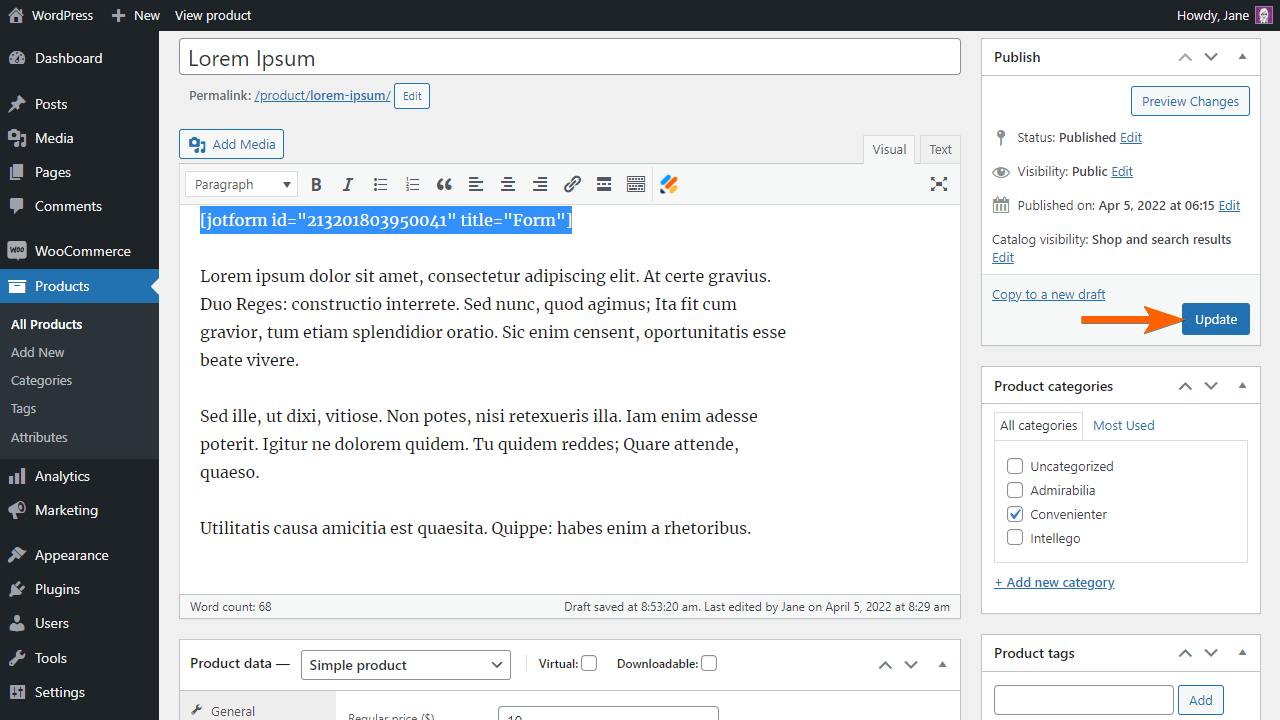This screenshot has width=1280, height=720.
Task: Click the Copy to a new draft link
Action: point(1048,293)
